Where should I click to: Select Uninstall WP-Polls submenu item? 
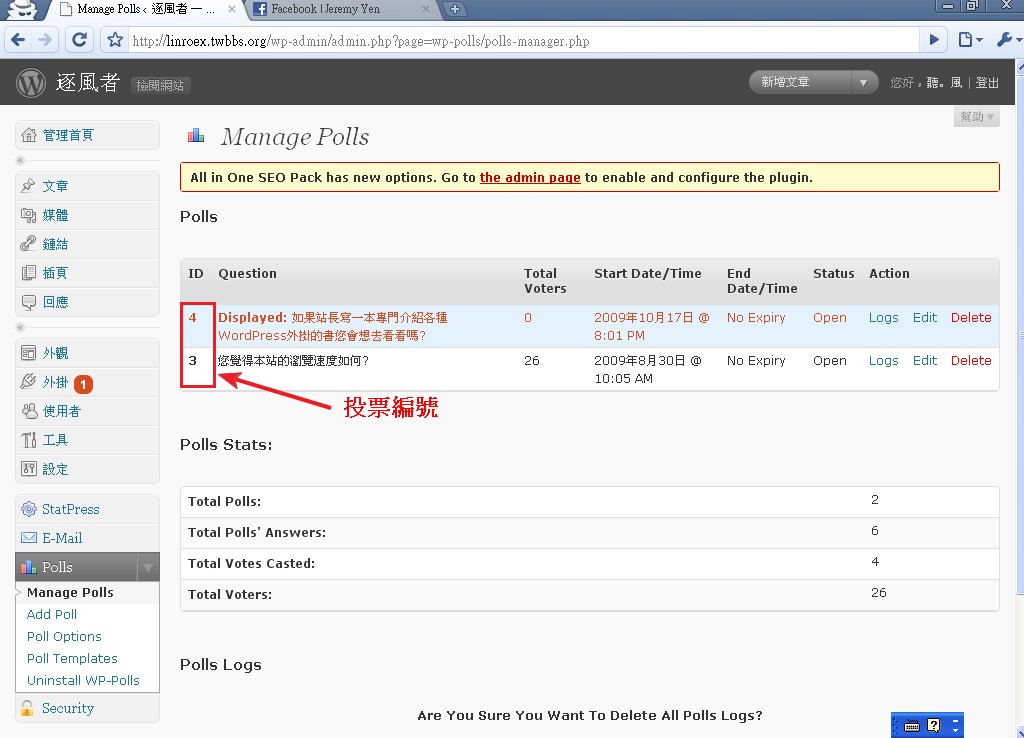tap(83, 681)
